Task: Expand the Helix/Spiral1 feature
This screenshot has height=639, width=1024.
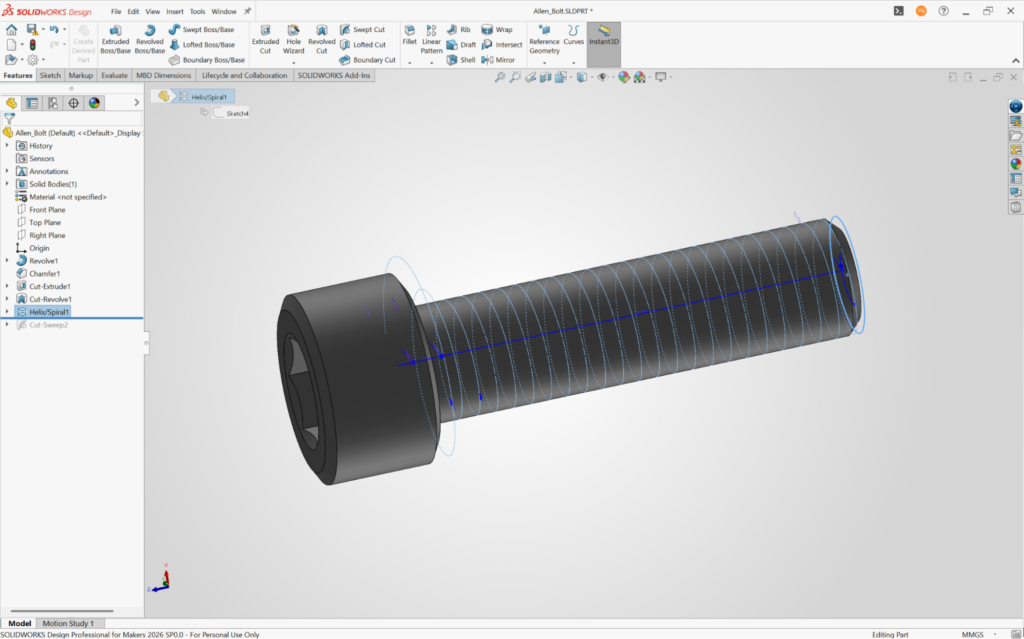Action: click(x=7, y=312)
